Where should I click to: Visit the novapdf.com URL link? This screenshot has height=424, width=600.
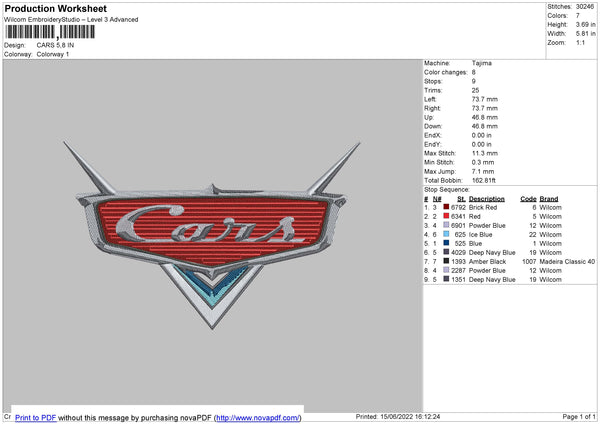(x=257, y=417)
